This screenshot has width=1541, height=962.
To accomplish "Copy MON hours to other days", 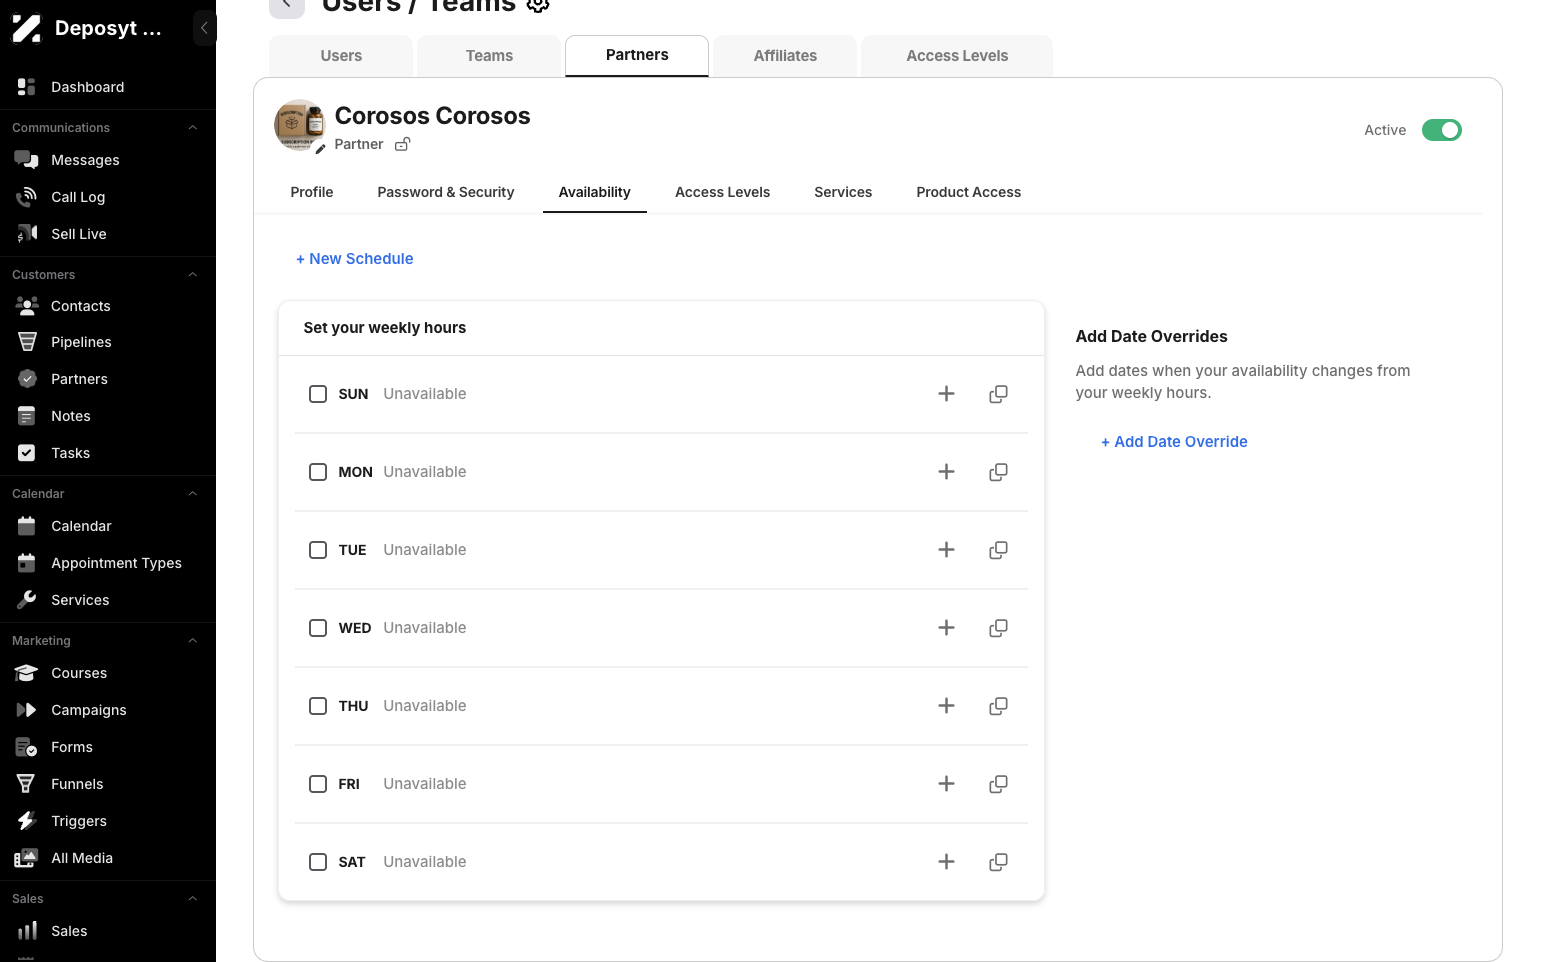I will click(998, 472).
